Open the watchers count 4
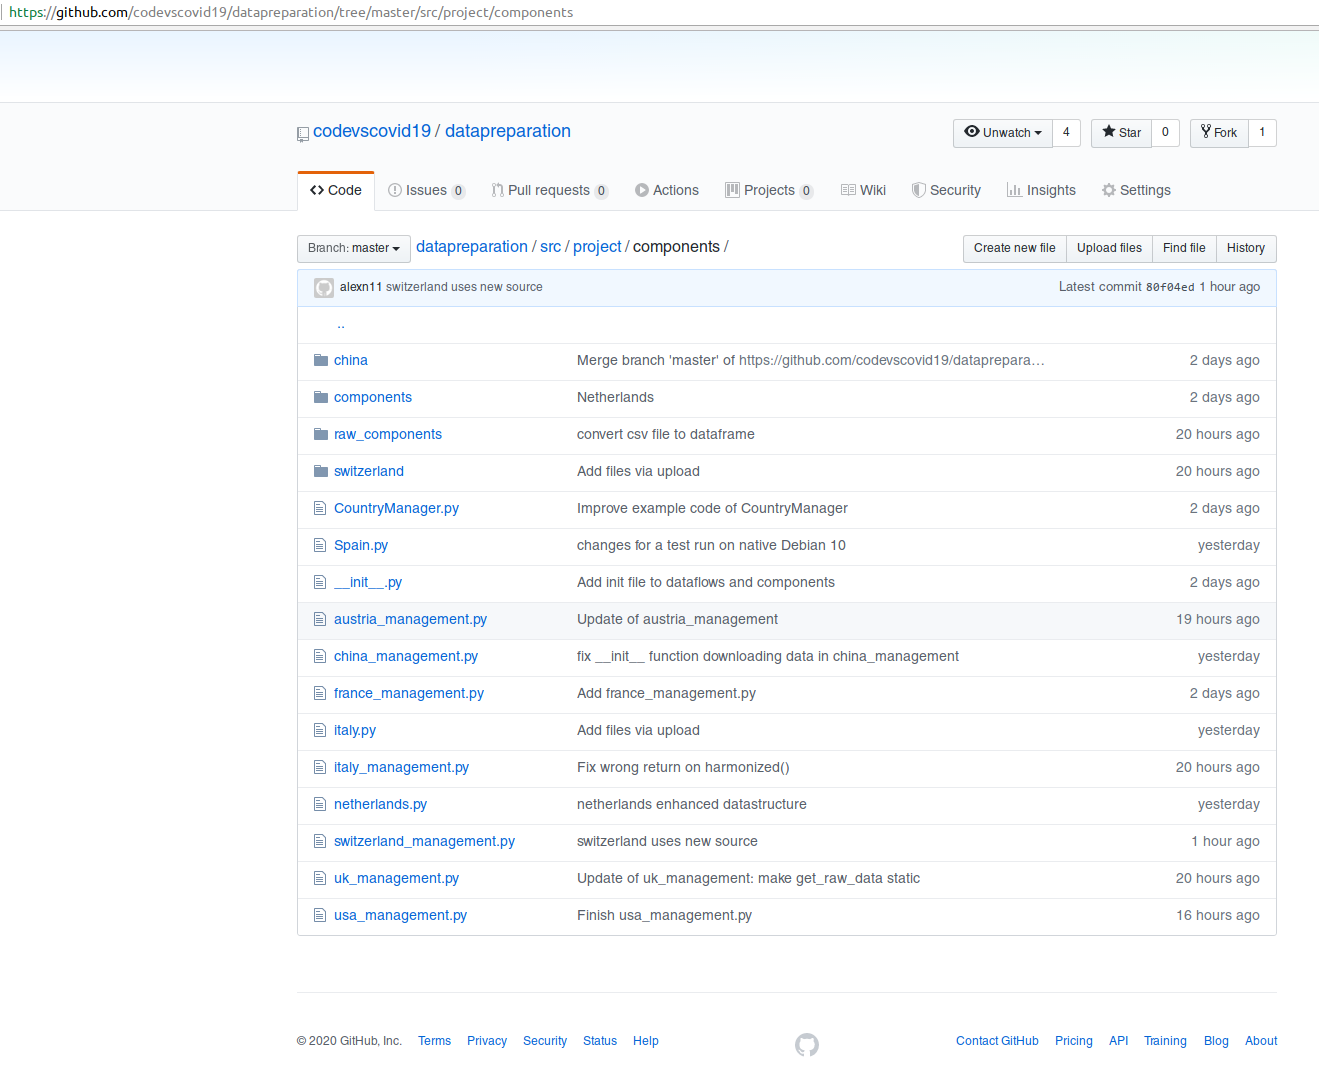The height and width of the screenshot is (1083, 1319). tap(1066, 133)
